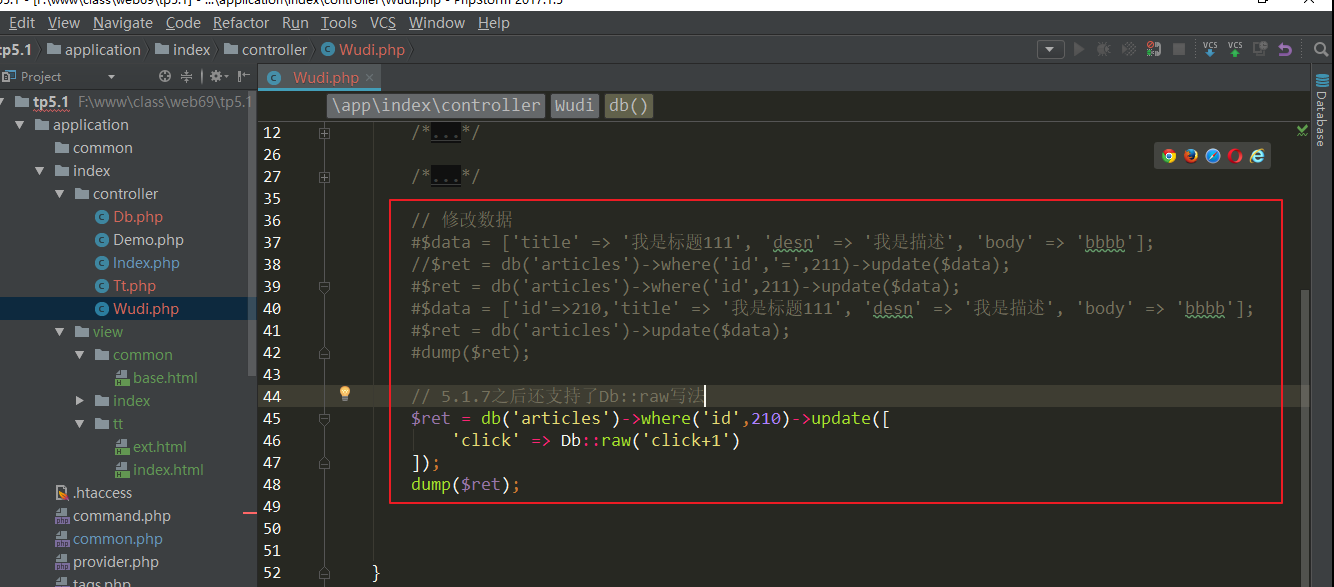Click the purple Revert arrow icon

click(x=1285, y=49)
